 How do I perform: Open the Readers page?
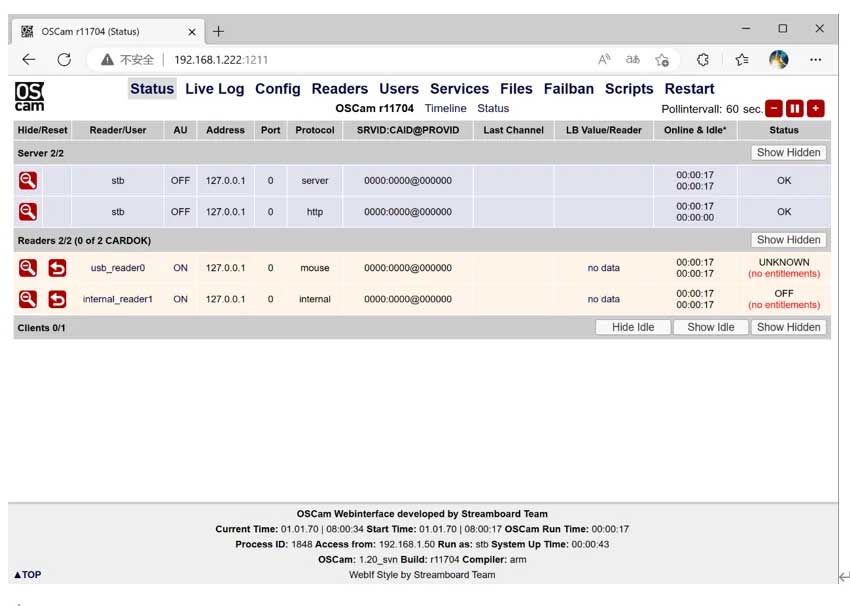coord(340,89)
